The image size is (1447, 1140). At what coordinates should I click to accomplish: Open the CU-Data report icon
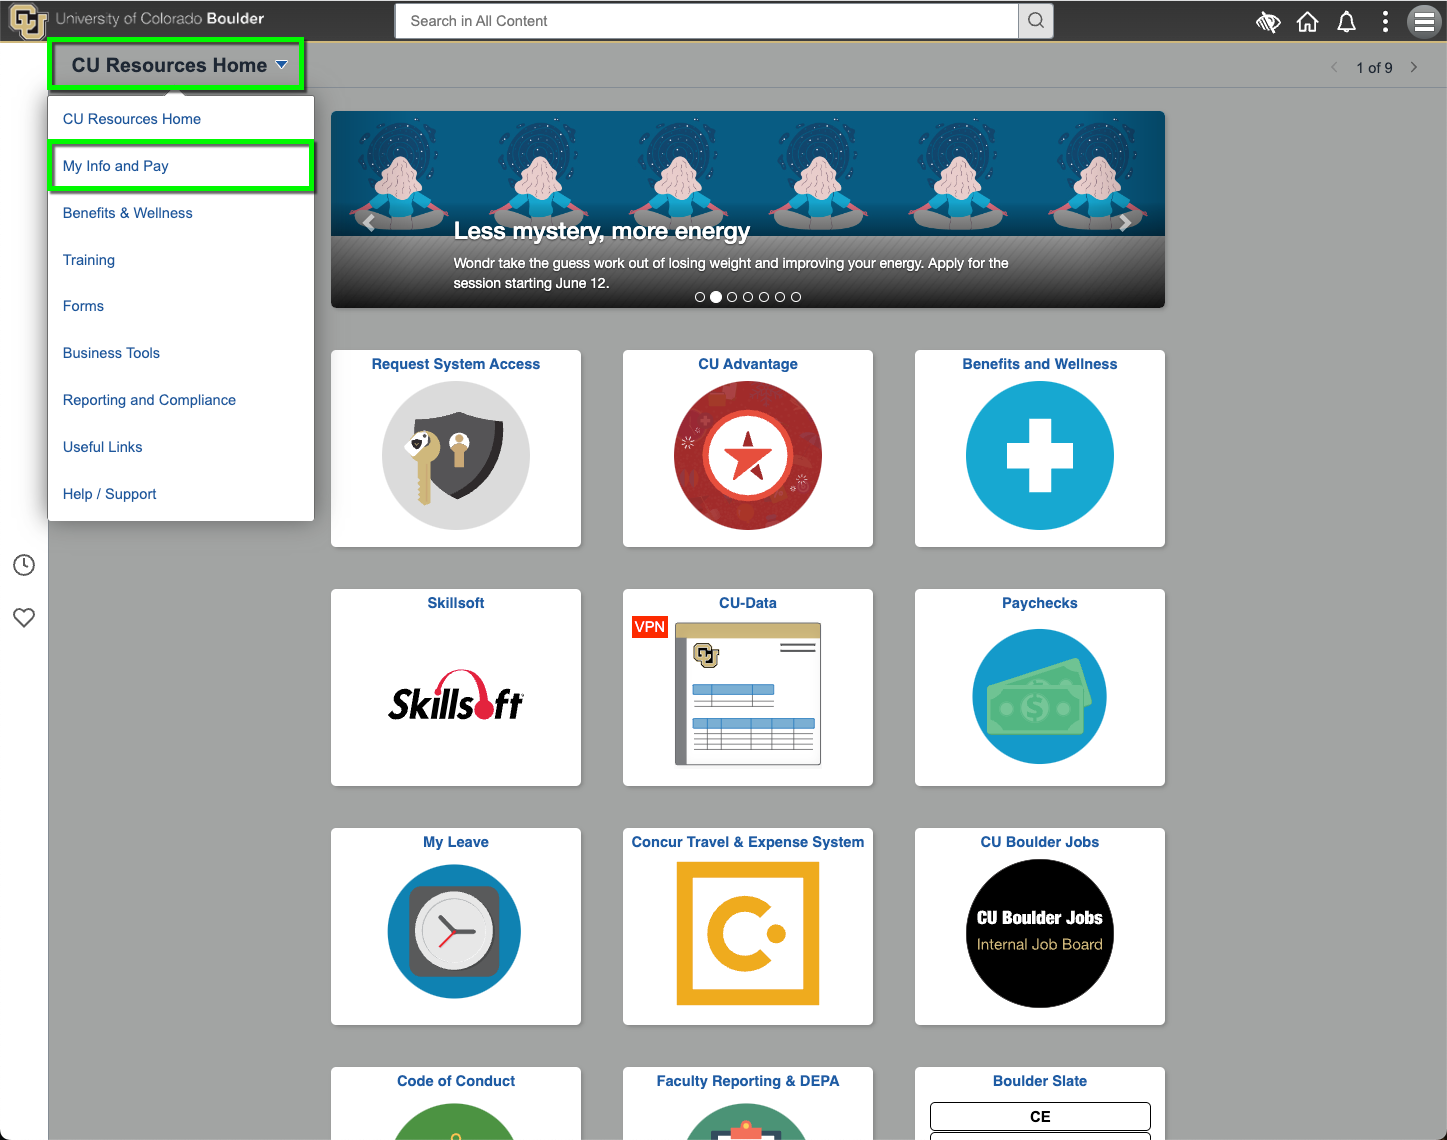(x=748, y=694)
